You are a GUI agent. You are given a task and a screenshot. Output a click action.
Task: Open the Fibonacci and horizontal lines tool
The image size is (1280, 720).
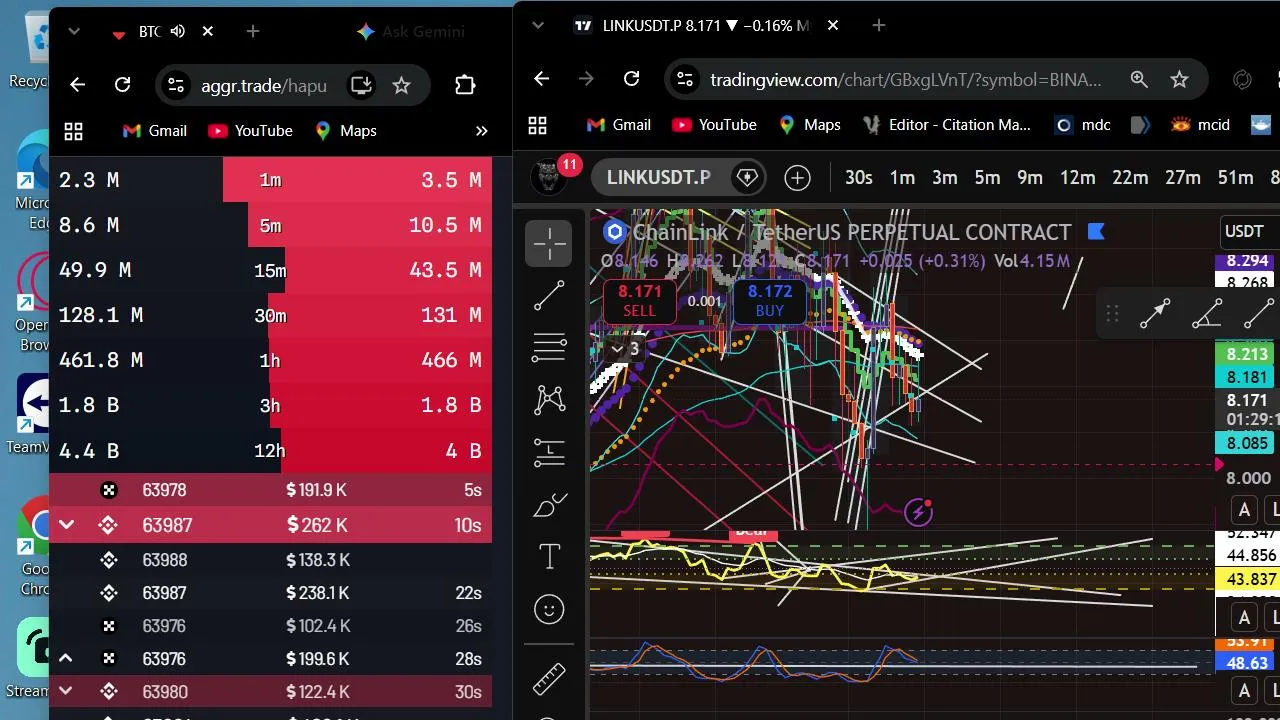[x=549, y=347]
